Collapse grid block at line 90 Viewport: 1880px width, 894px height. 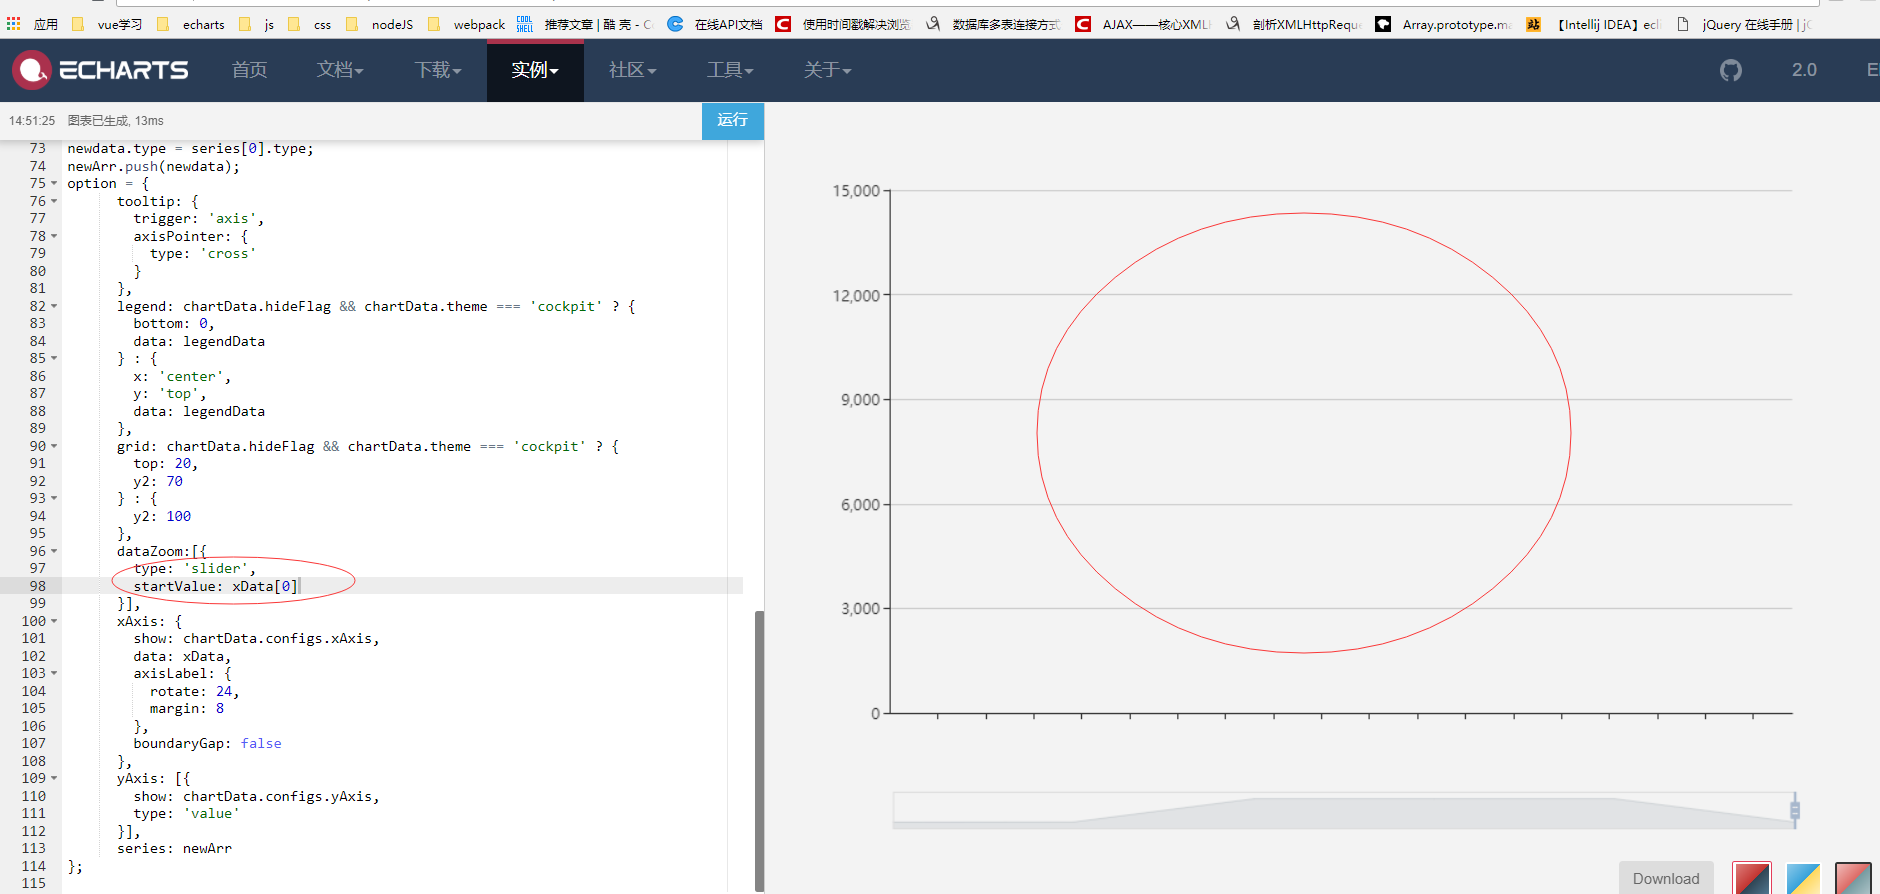54,446
